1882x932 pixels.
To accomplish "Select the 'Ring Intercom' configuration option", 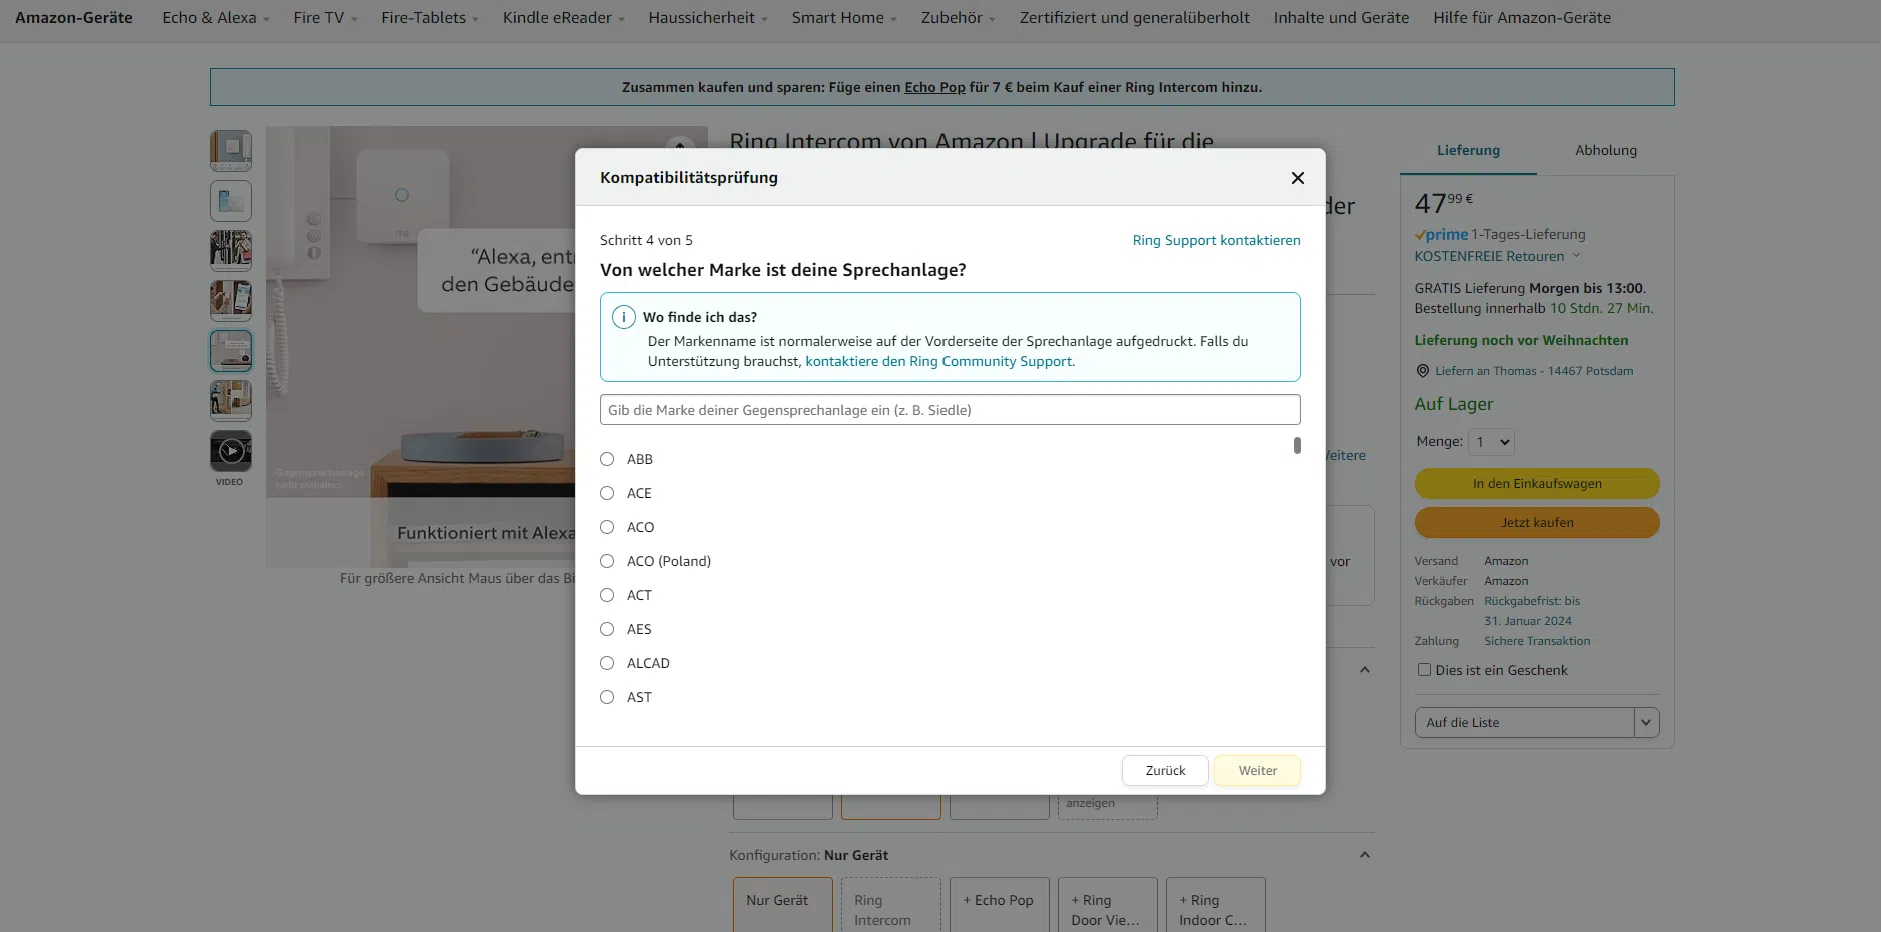I will point(891,905).
